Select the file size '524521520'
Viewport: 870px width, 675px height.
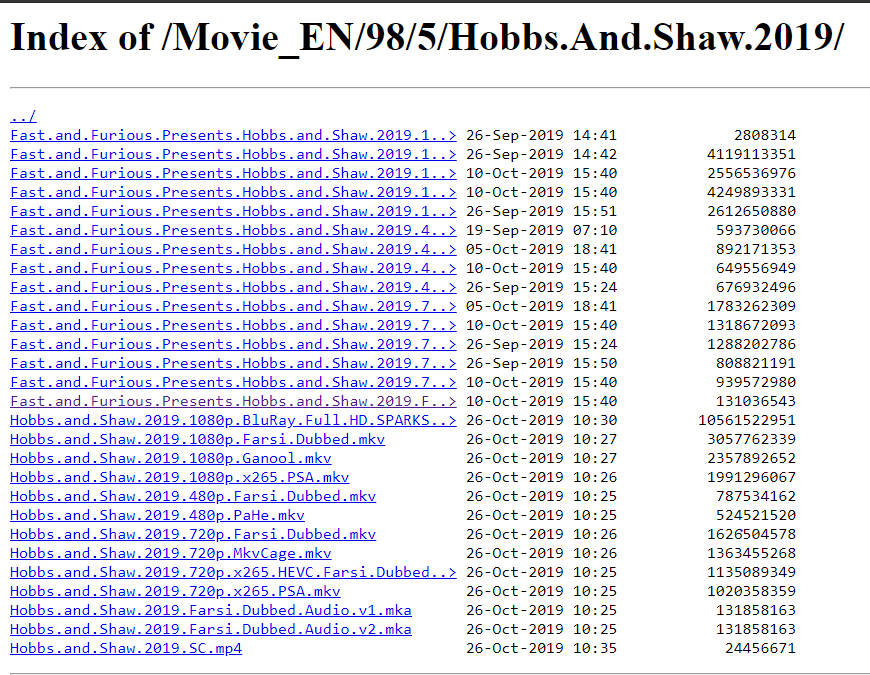click(x=756, y=515)
